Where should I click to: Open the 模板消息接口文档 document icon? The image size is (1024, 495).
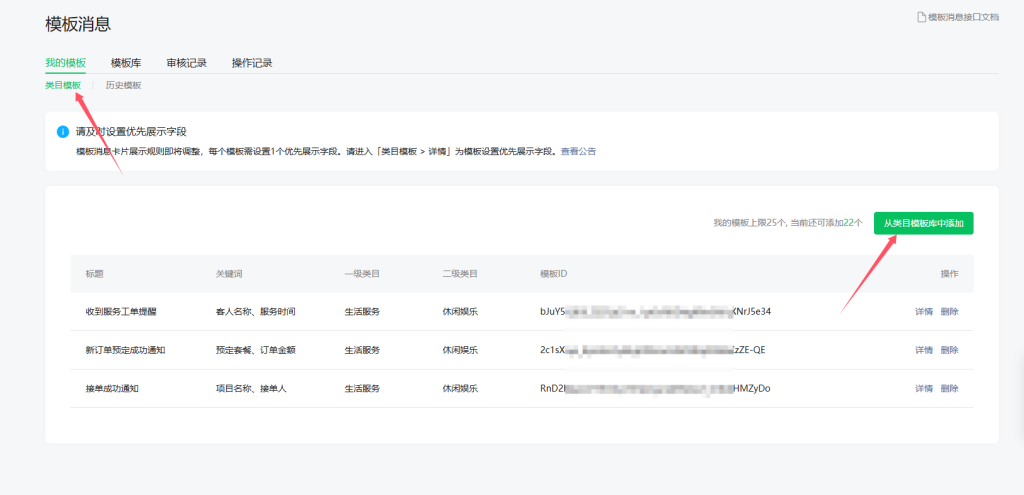point(921,17)
